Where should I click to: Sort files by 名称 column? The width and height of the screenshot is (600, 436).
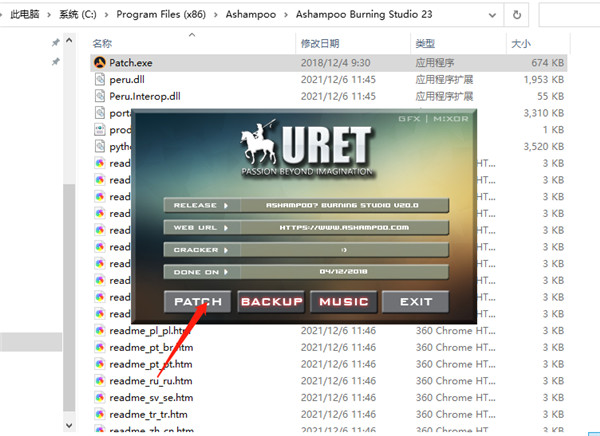[102, 44]
